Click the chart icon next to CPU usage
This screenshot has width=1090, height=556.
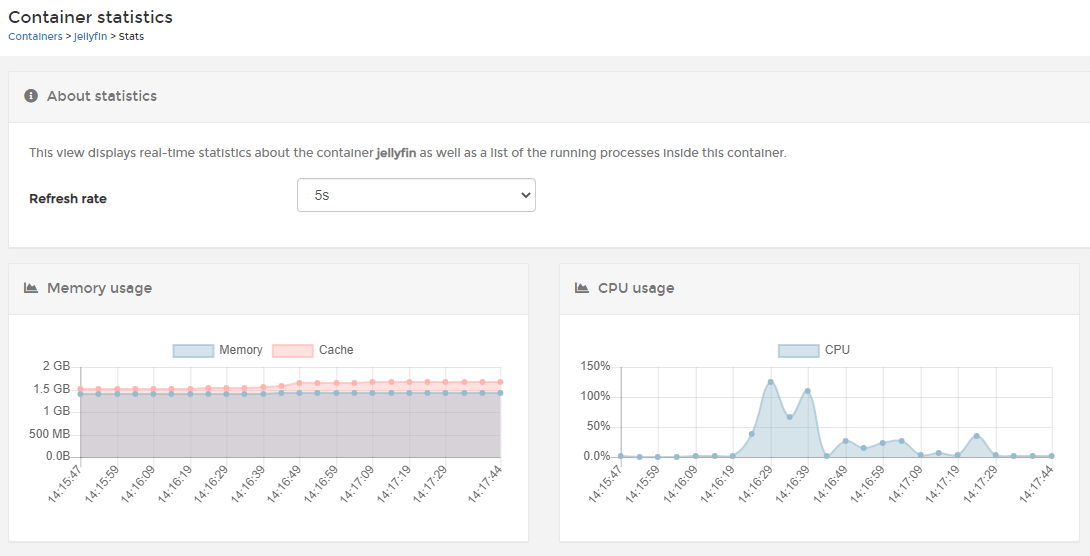click(582, 288)
